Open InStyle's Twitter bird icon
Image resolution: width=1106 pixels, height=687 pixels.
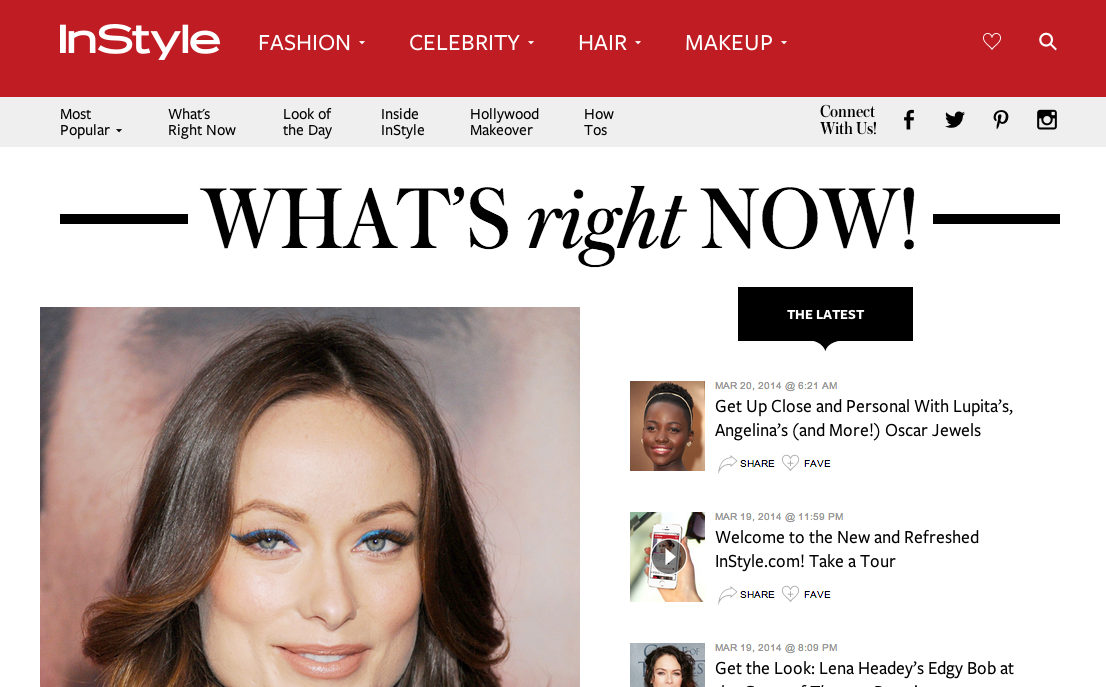[x=954, y=120]
